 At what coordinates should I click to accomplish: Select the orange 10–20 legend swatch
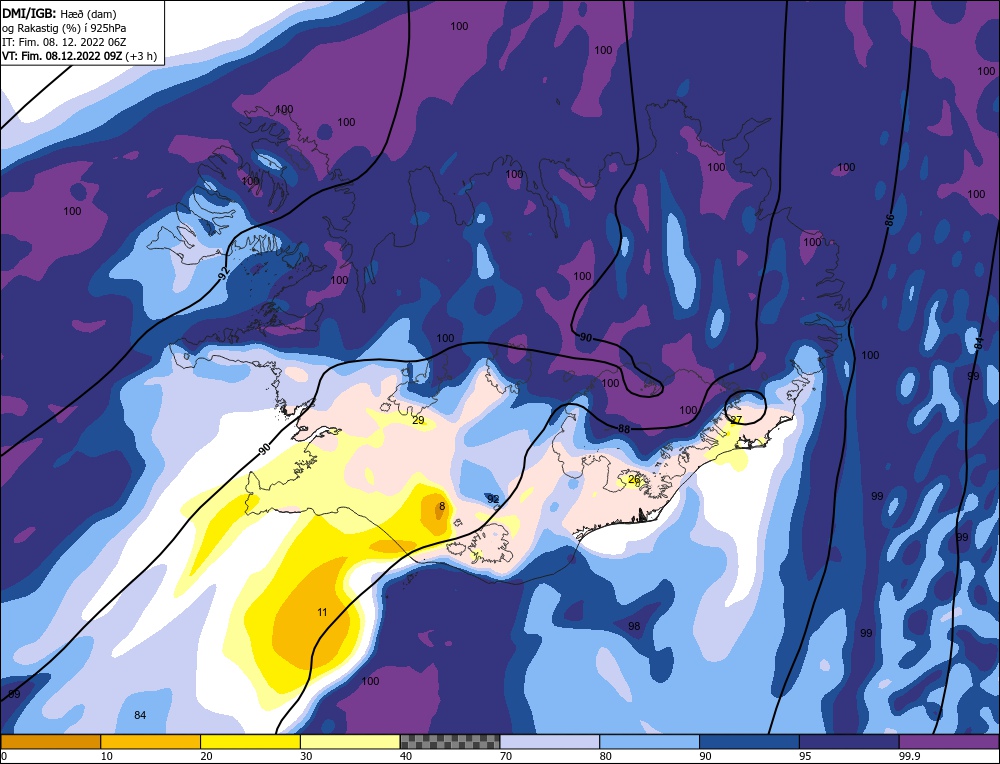click(151, 742)
